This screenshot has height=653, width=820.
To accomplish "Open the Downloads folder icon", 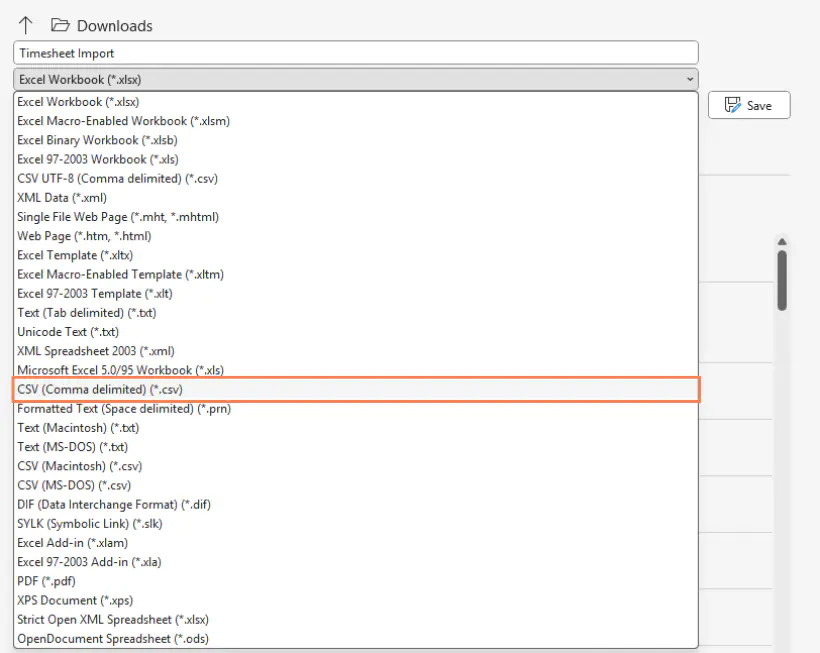I will tap(61, 25).
